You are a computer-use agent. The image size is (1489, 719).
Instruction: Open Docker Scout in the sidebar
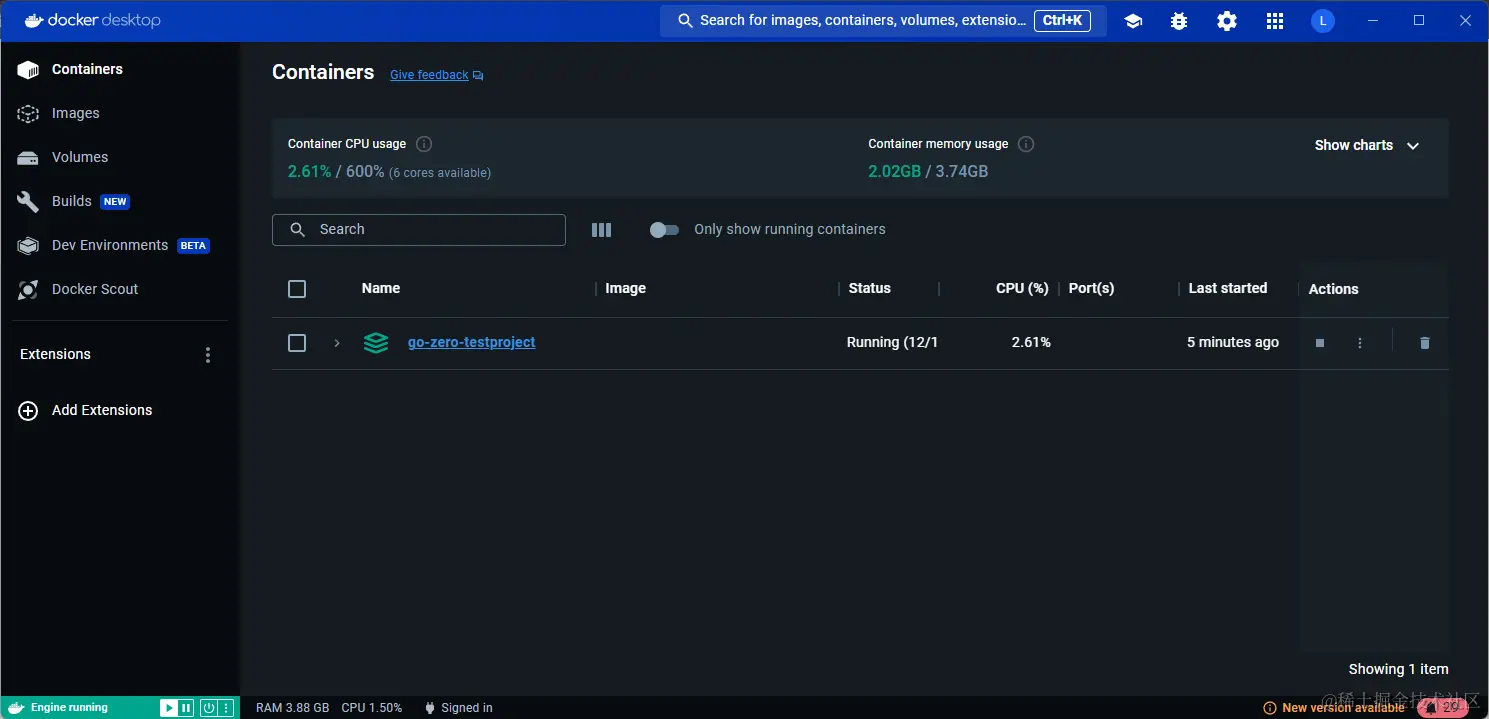click(120, 289)
